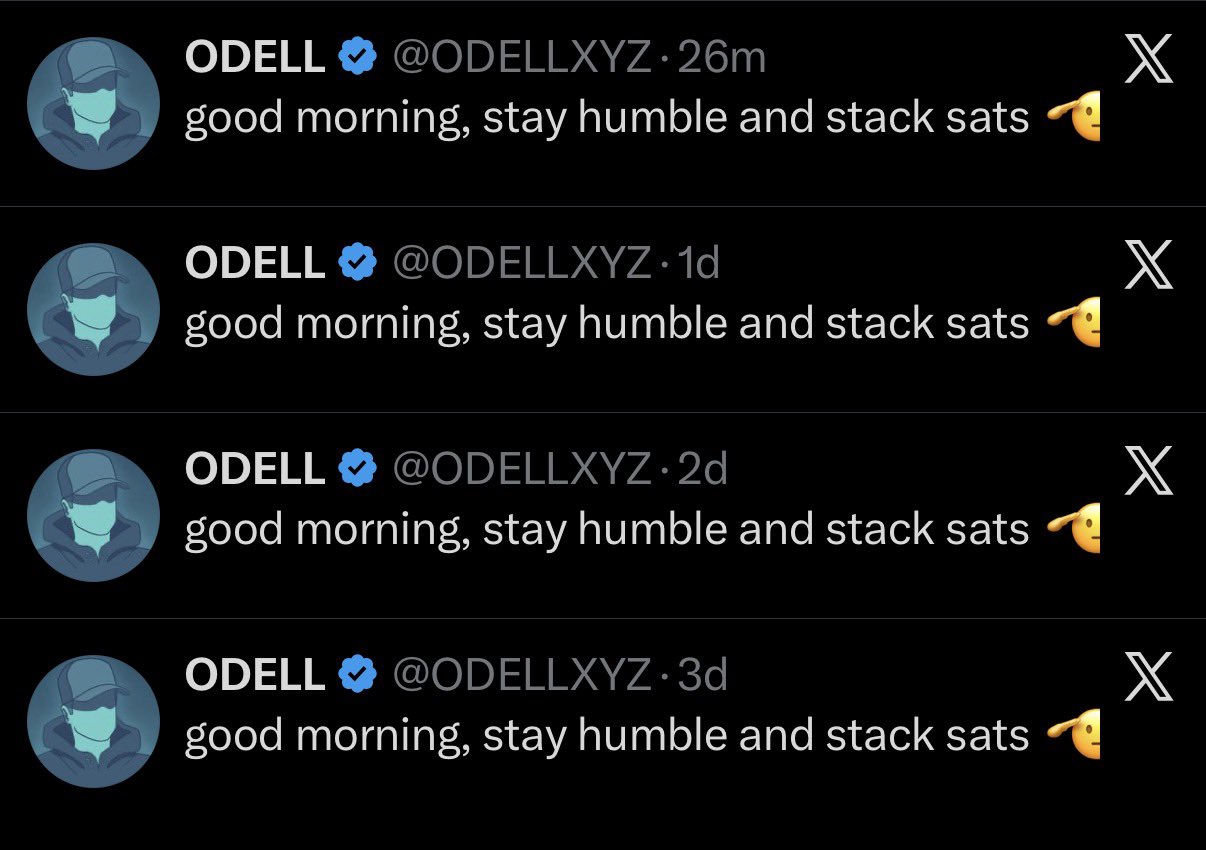Click the @ODELLXYZ handle on the 26m post

(522, 58)
